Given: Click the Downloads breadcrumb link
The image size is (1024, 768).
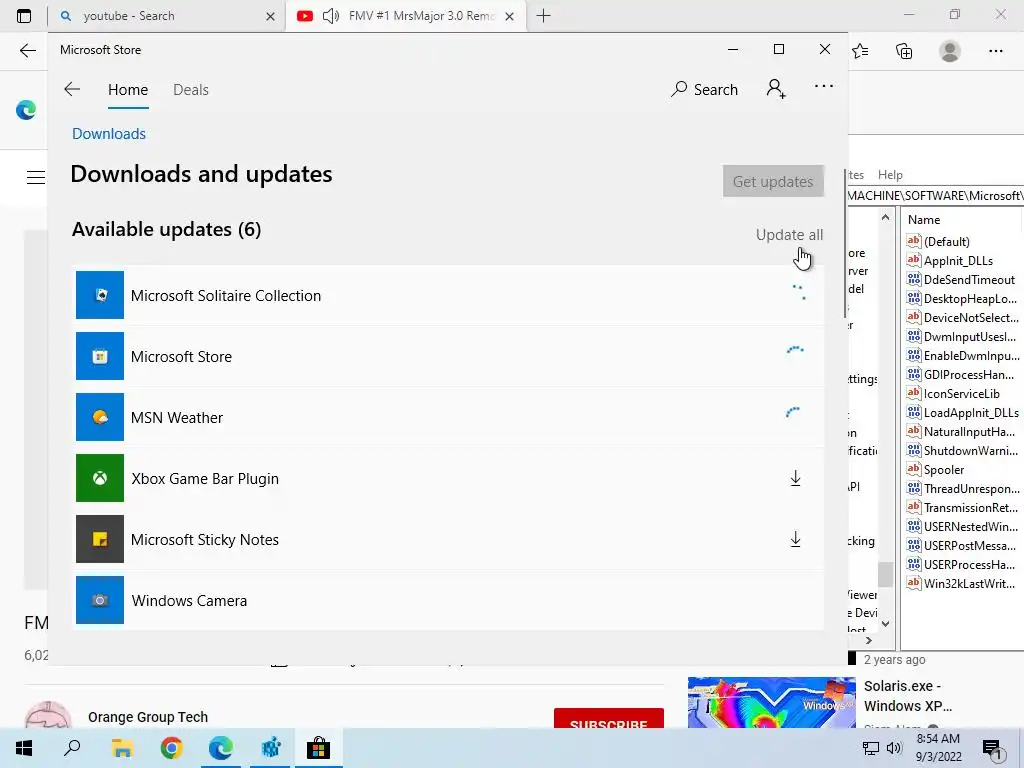Looking at the screenshot, I should tap(109, 133).
